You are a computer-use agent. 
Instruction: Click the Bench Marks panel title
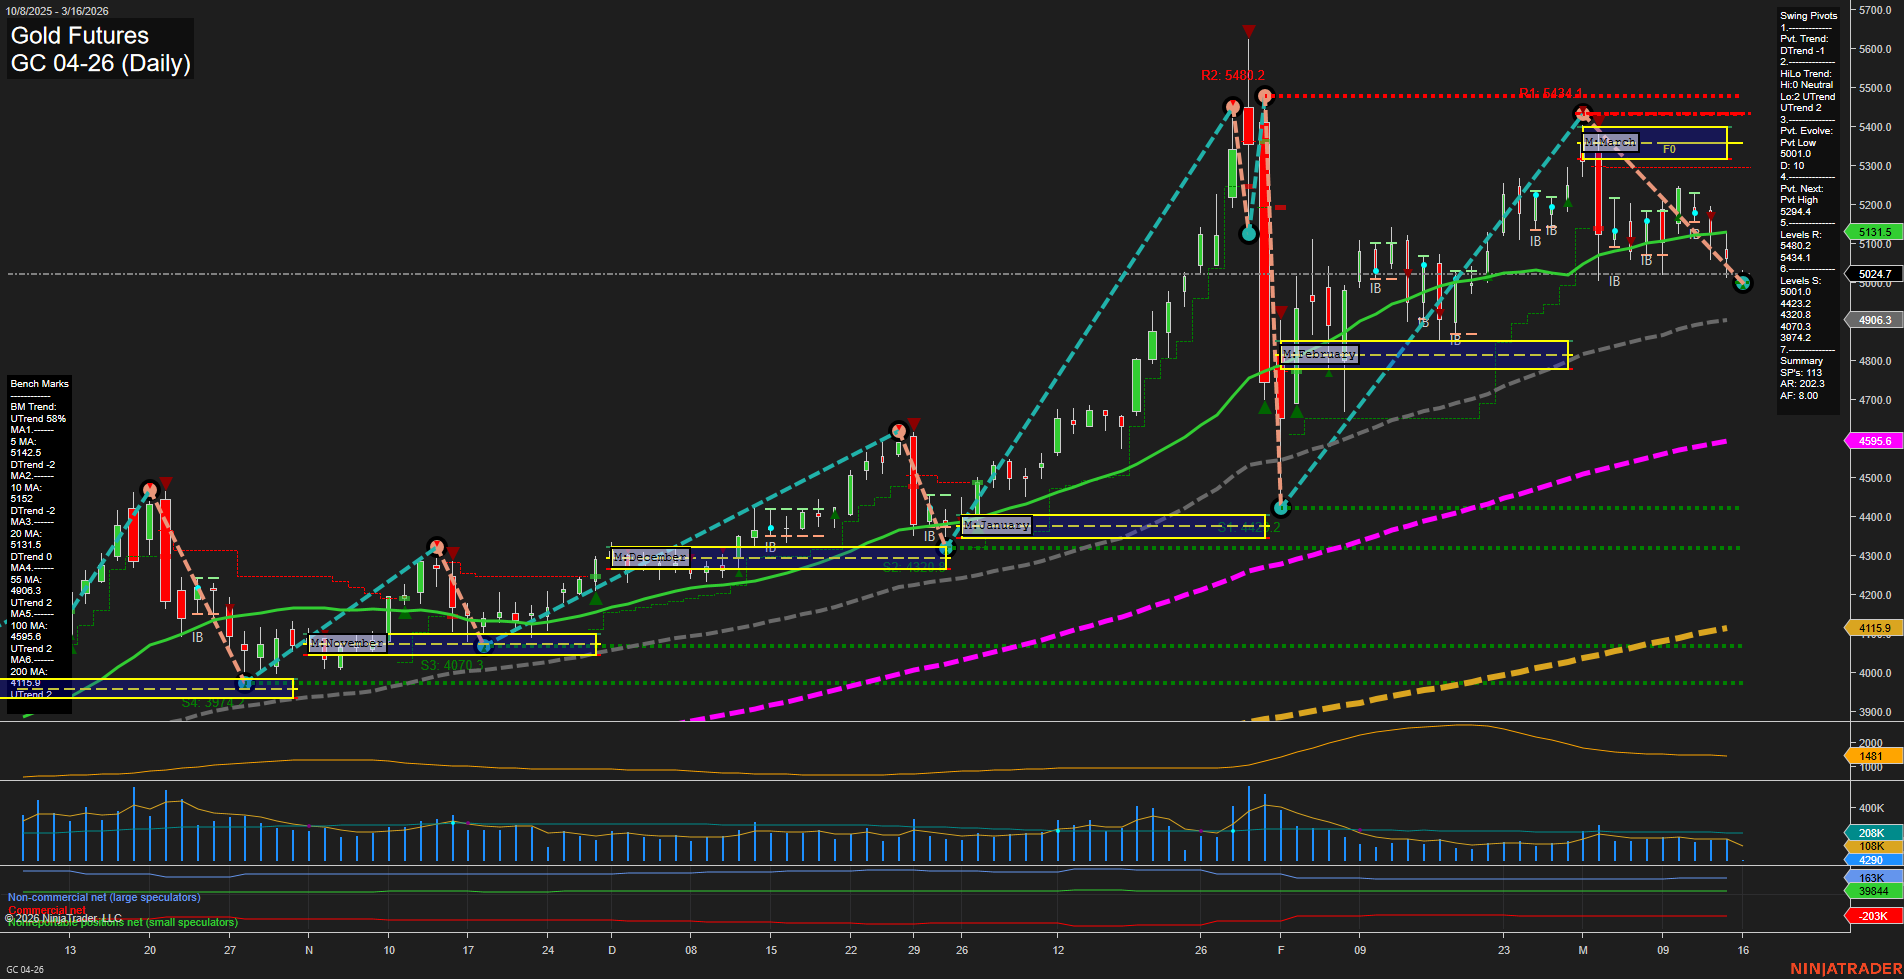(38, 383)
